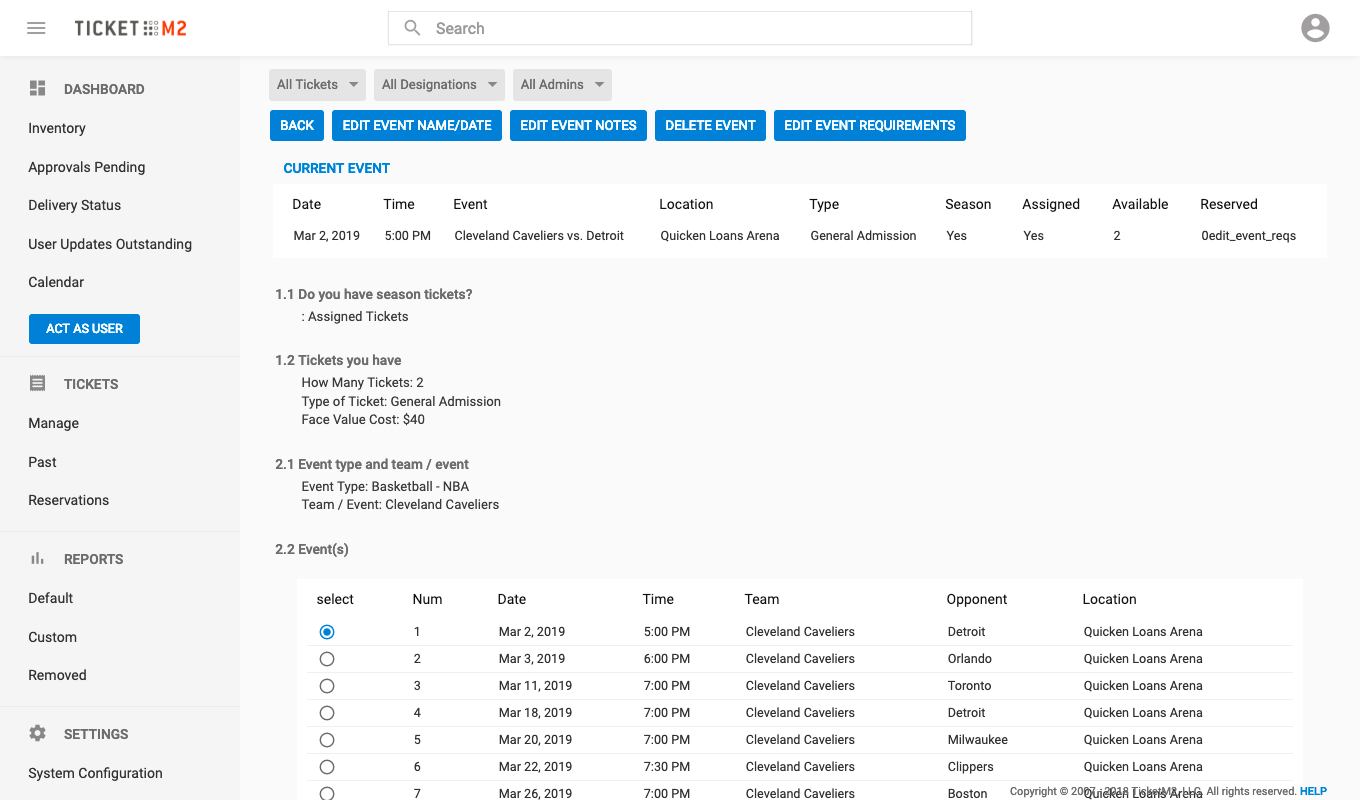The width and height of the screenshot is (1360, 800).
Task: Click the search magnifier icon
Action: [x=412, y=28]
